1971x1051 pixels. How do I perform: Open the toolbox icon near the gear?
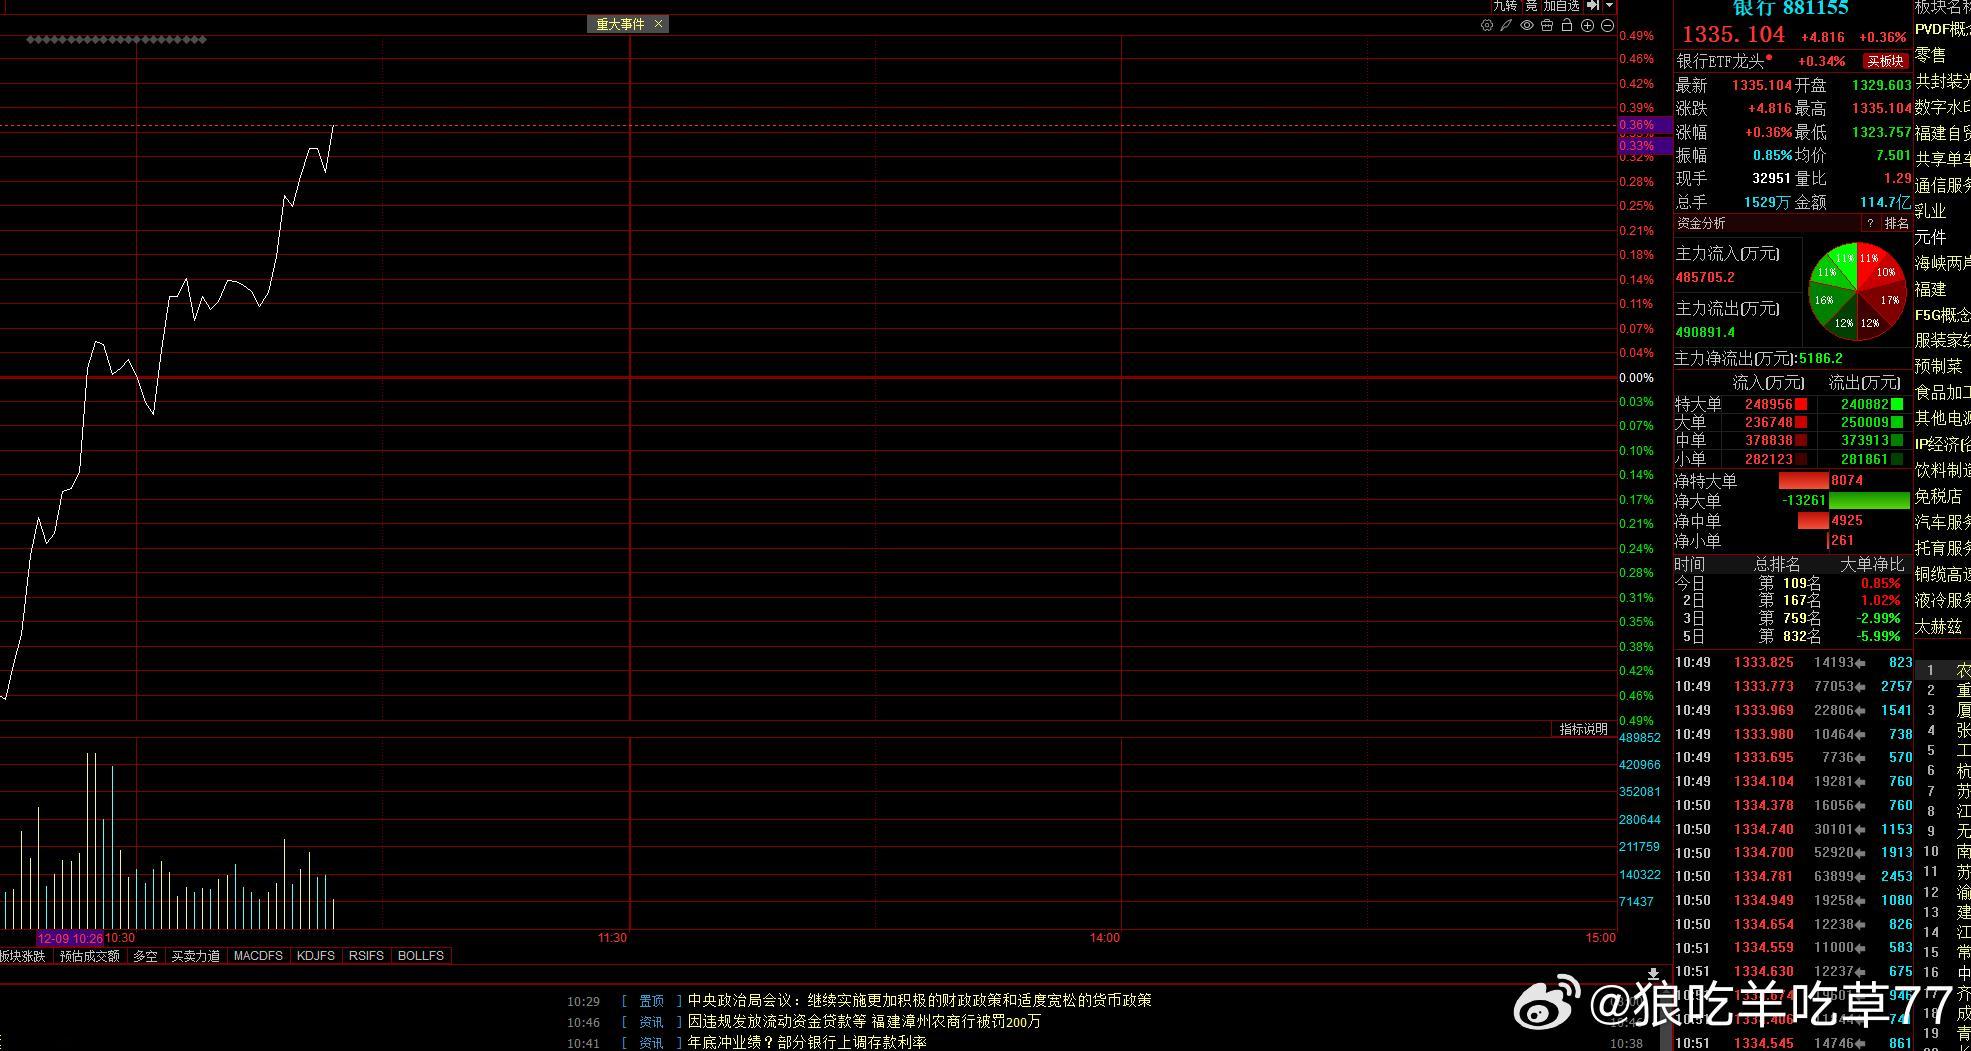point(1547,26)
